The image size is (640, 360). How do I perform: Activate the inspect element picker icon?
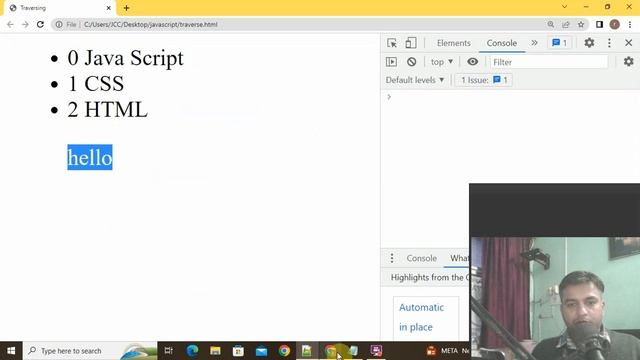(392, 43)
